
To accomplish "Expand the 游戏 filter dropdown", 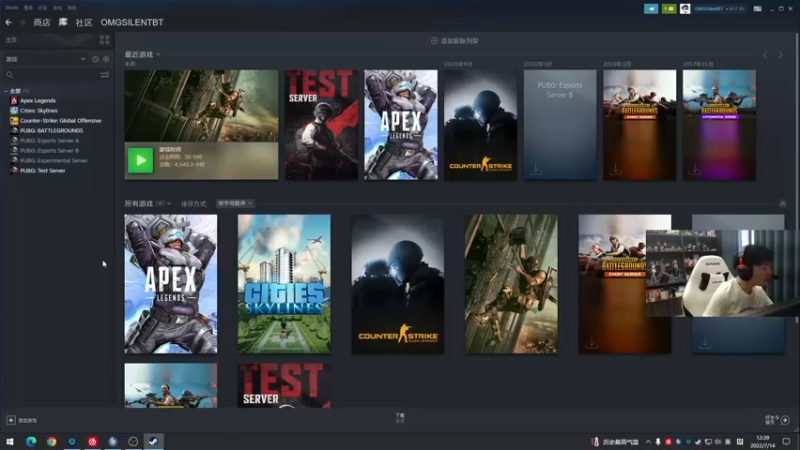I will coord(46,59).
